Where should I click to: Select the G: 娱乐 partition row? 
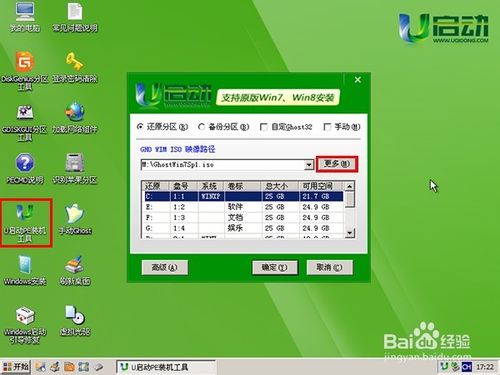(243, 228)
